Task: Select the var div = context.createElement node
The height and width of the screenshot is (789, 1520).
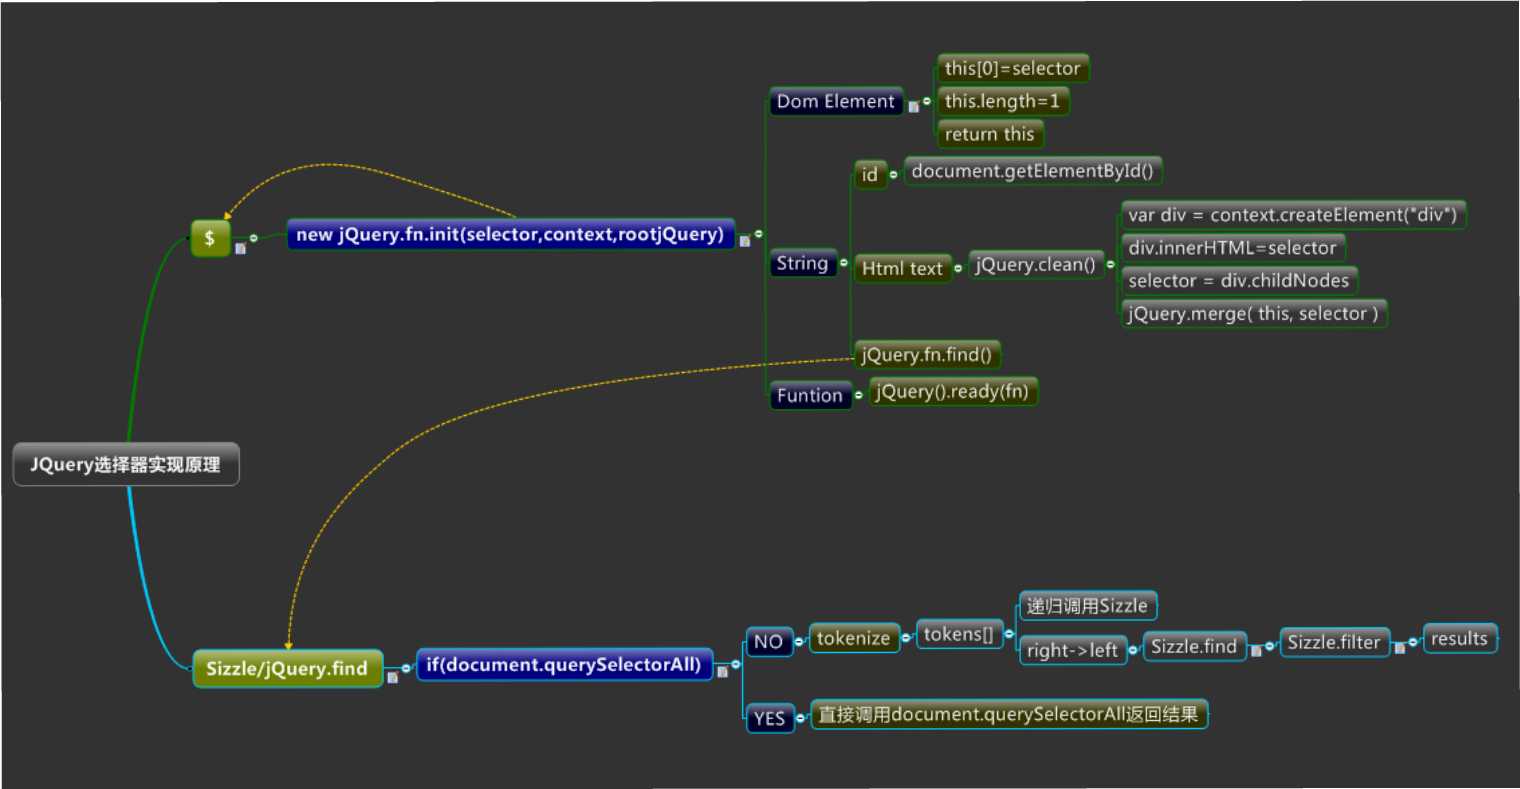Action: tap(1293, 215)
